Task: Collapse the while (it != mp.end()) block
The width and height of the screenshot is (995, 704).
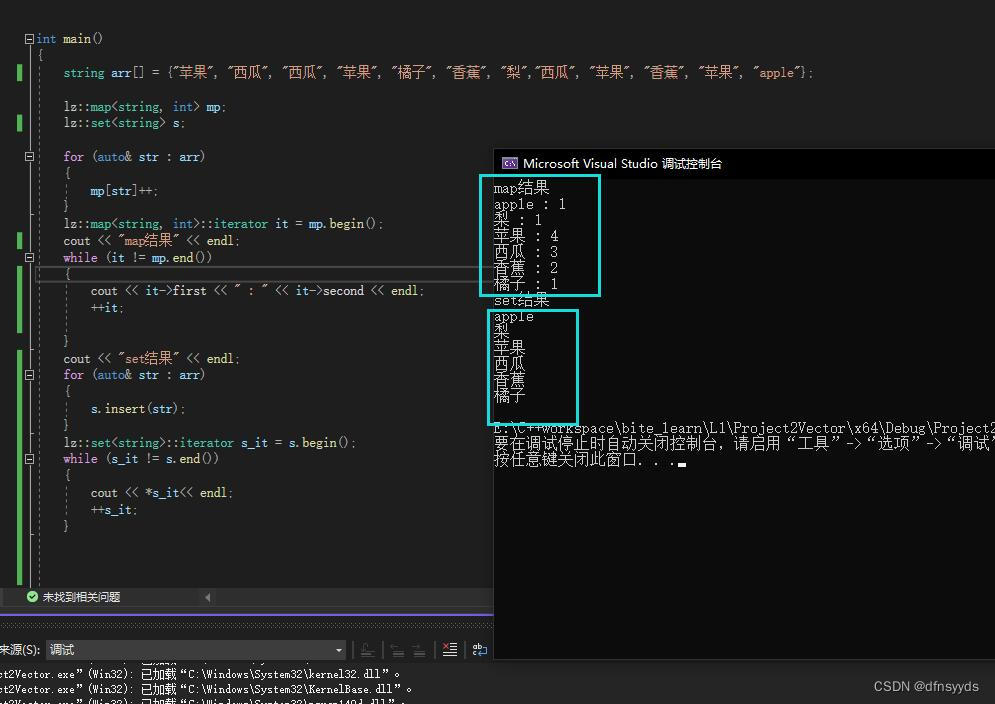Action: pos(29,257)
